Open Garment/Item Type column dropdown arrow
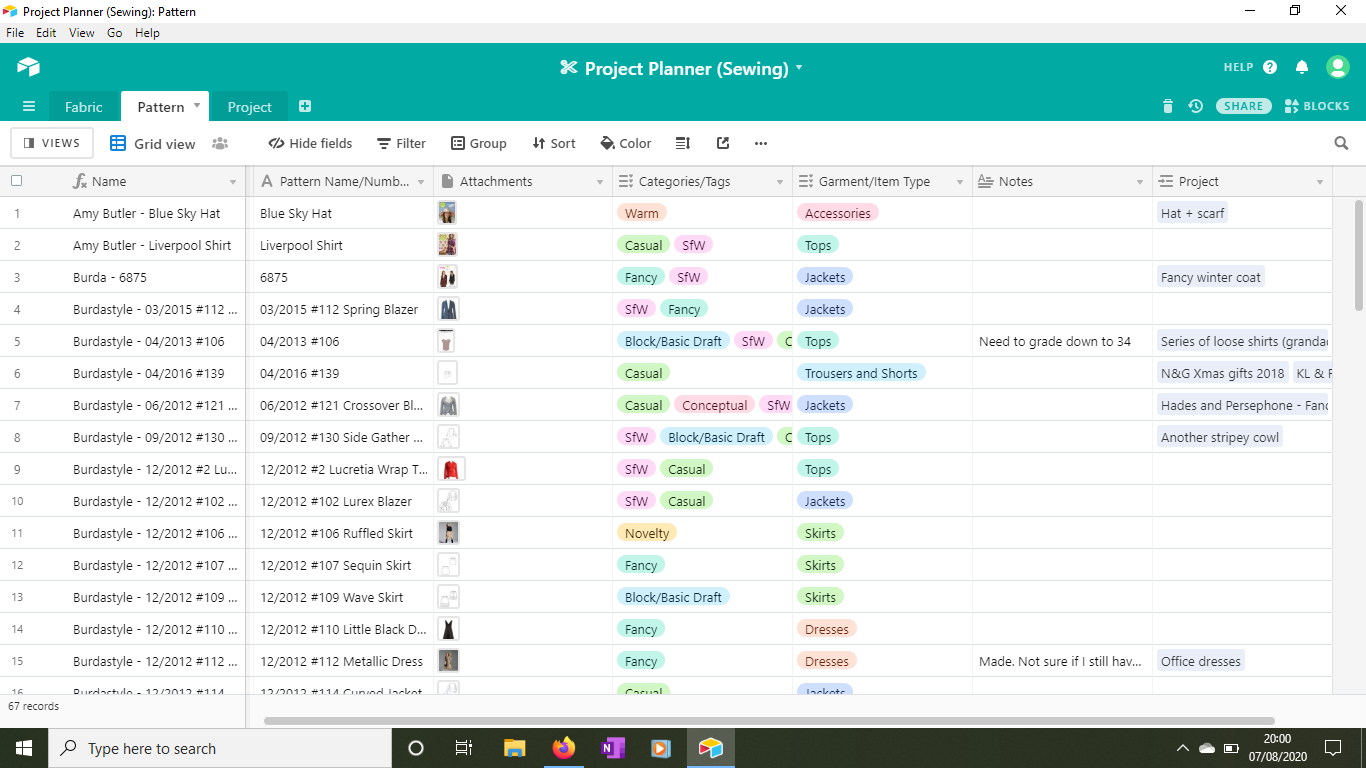Screen dimensions: 1366x768 click(x=960, y=182)
